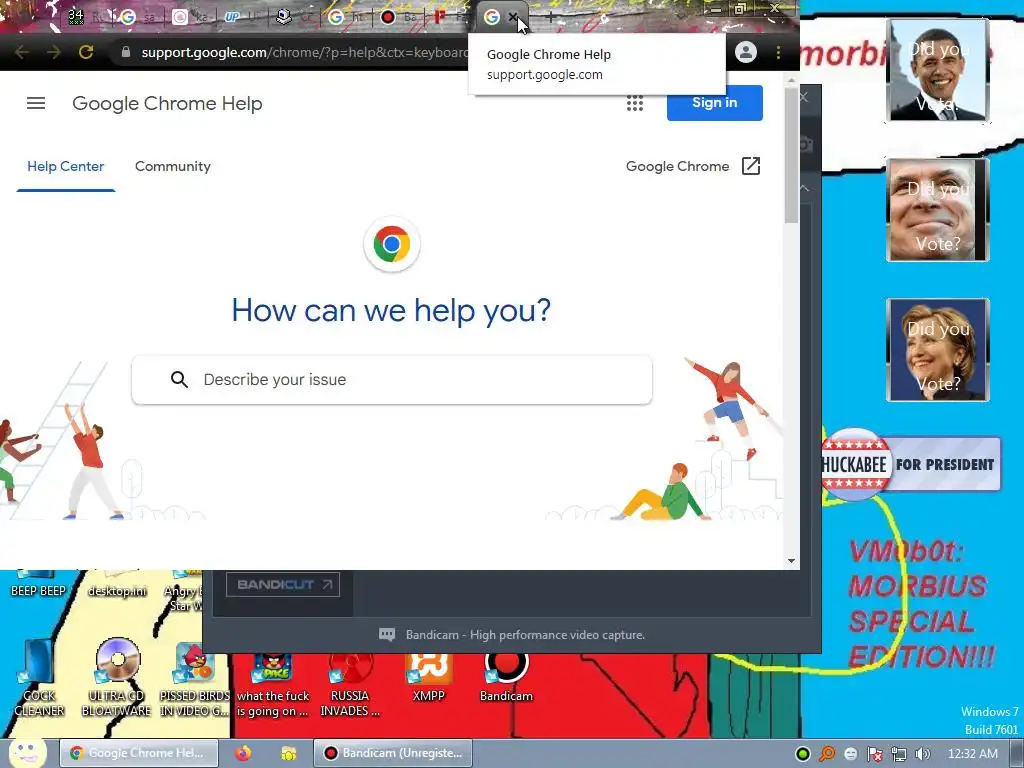
Task: Click the grey round face tray icon
Action: 851,754
